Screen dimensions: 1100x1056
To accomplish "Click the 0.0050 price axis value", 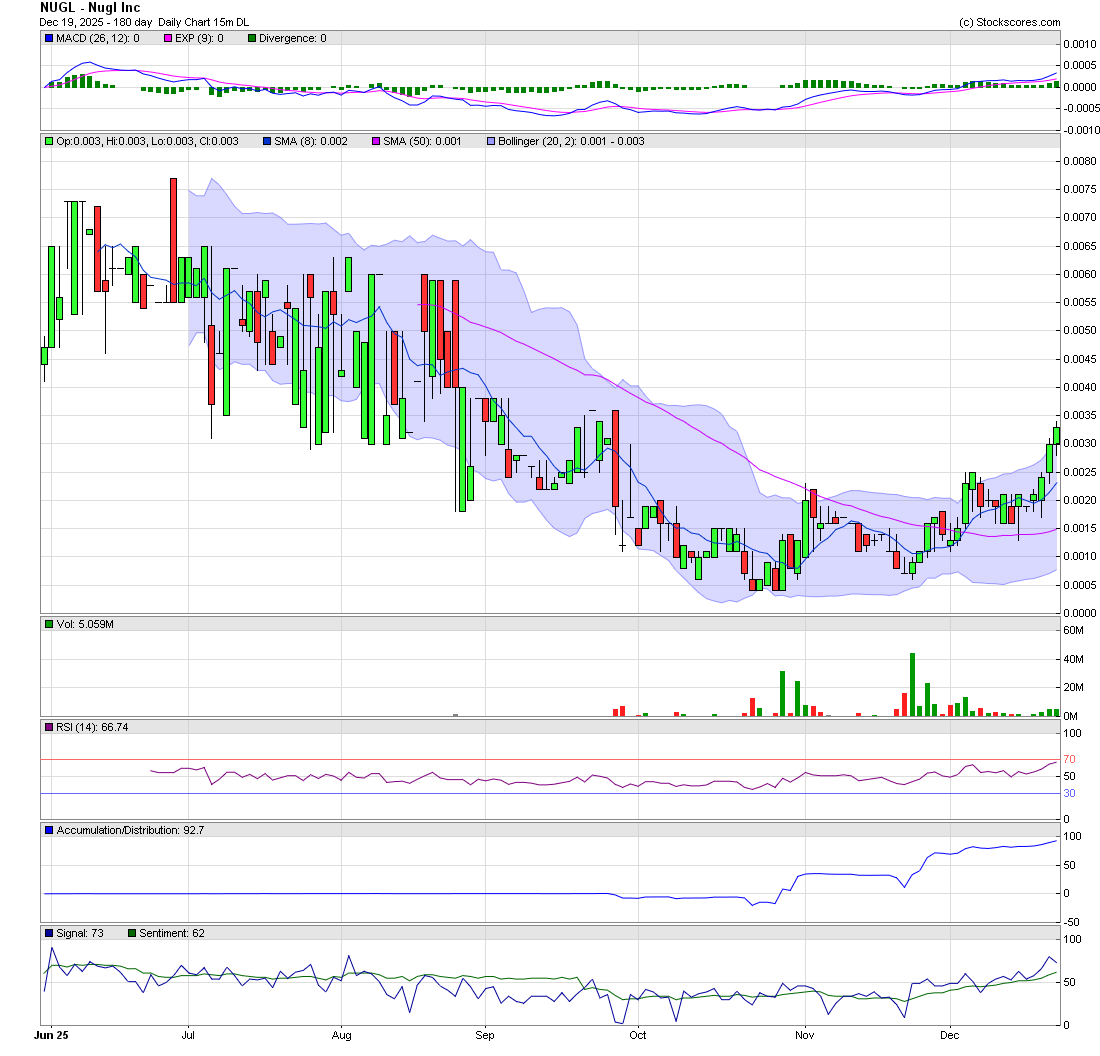I will 1080,330.
